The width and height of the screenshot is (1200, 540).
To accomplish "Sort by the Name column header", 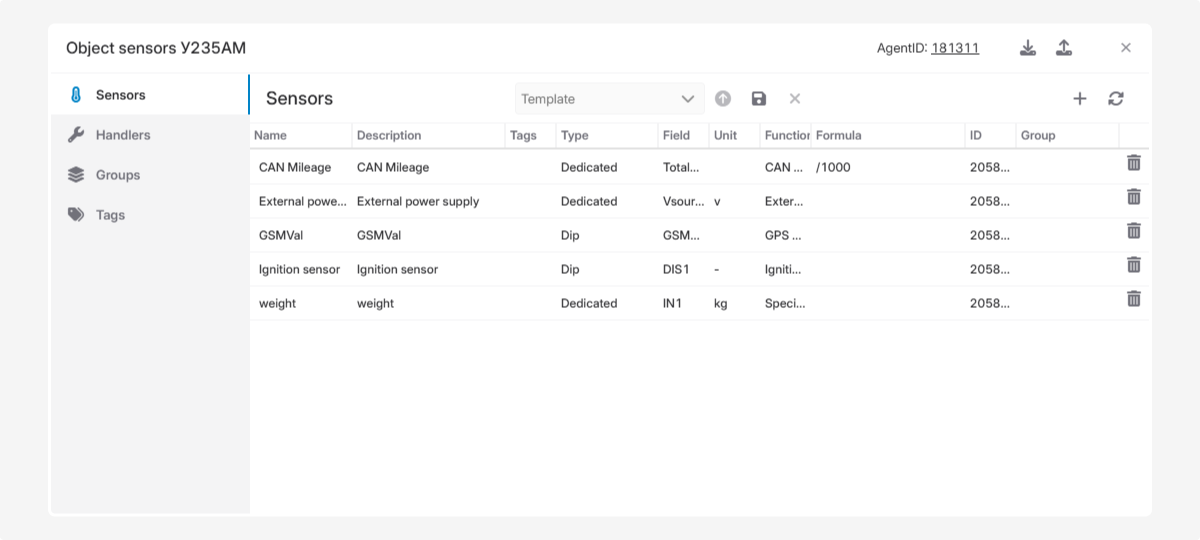I will (x=270, y=135).
